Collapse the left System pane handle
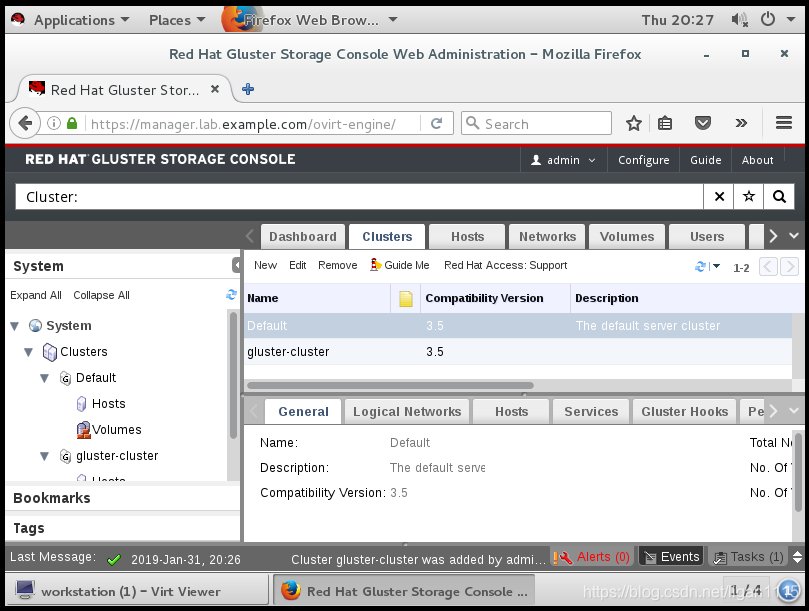Screen dimensions: 809x611 pyautogui.click(x=236, y=265)
